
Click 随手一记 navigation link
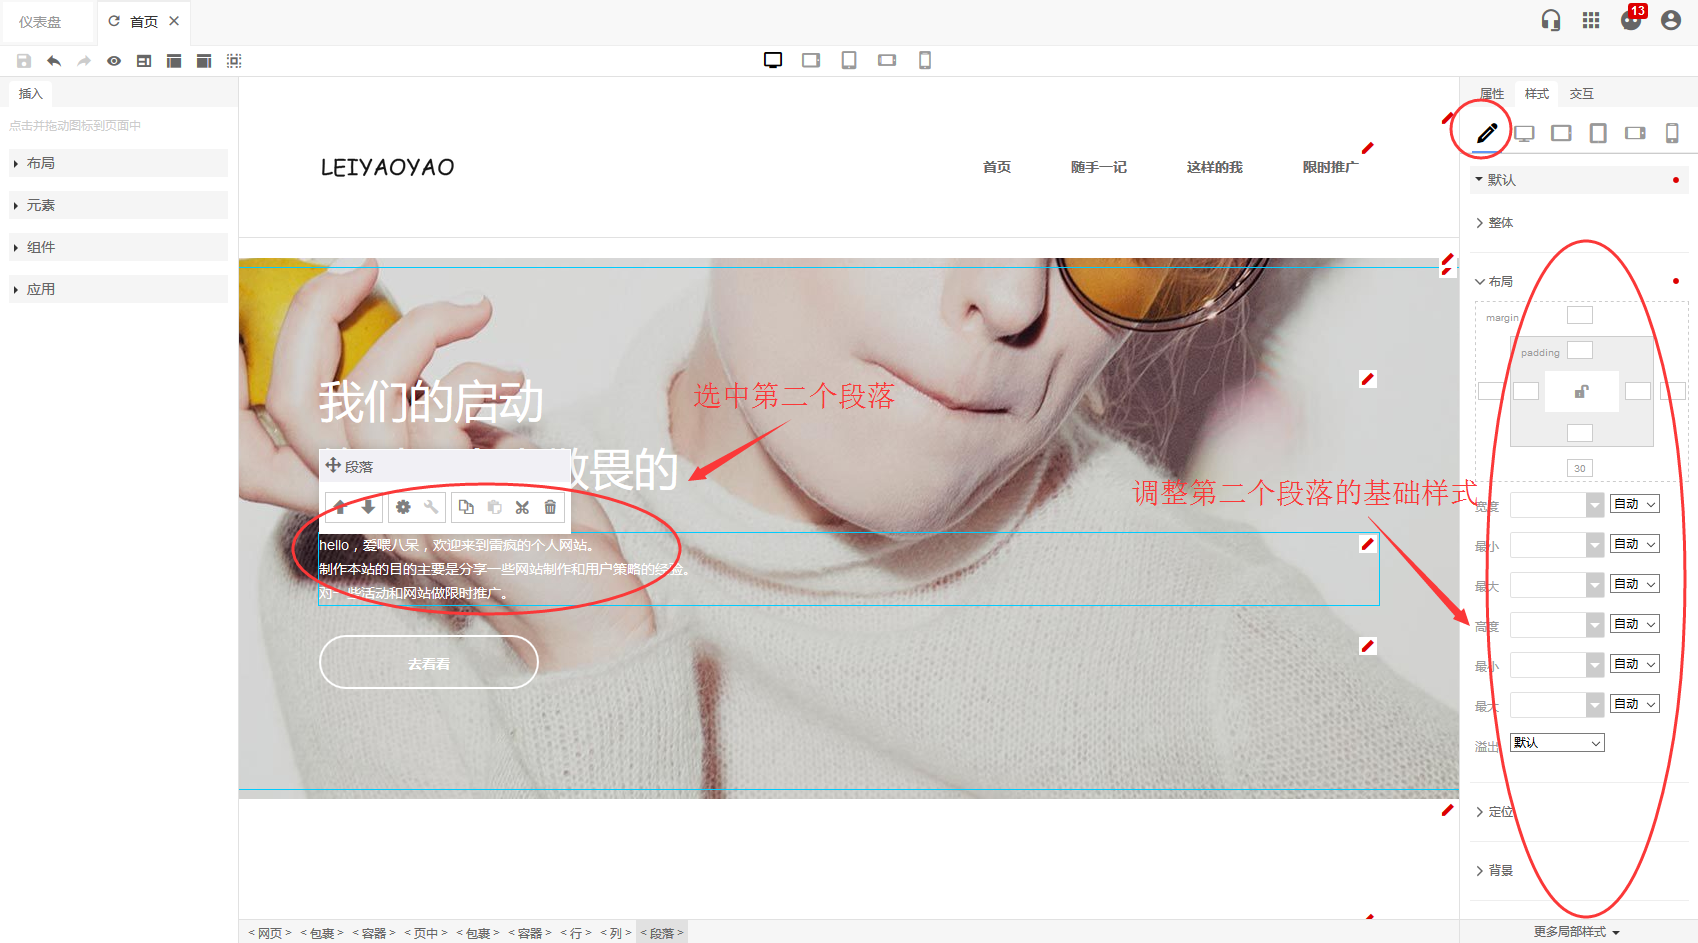pos(1098,167)
